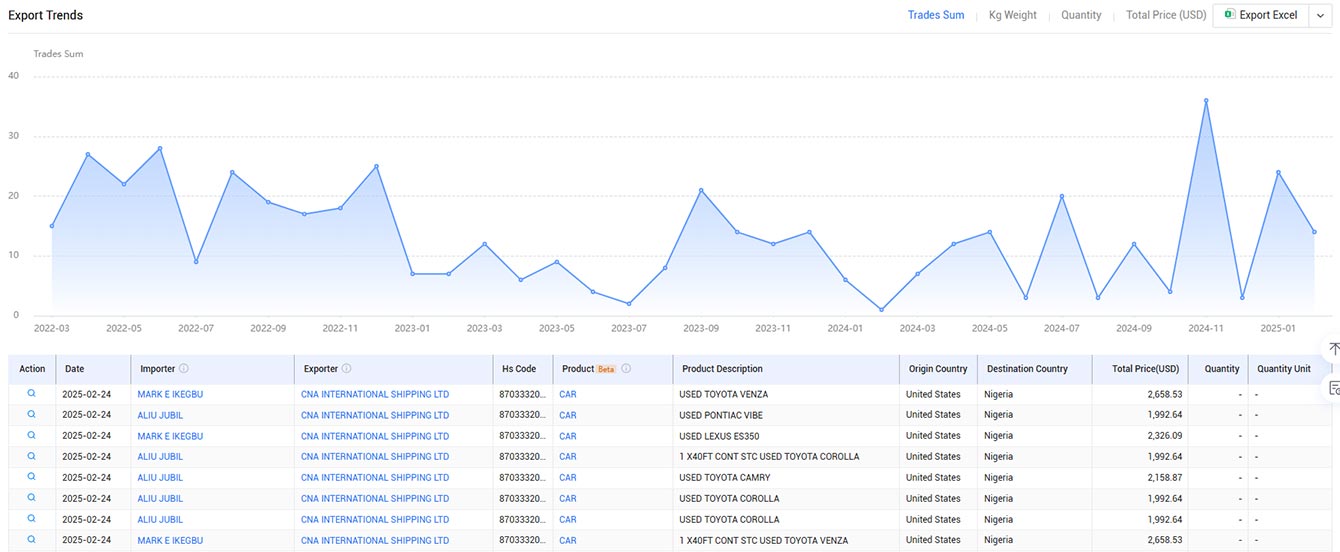Open MARK E IKEGBU in USED TOYOTA VENZA row

point(170,394)
